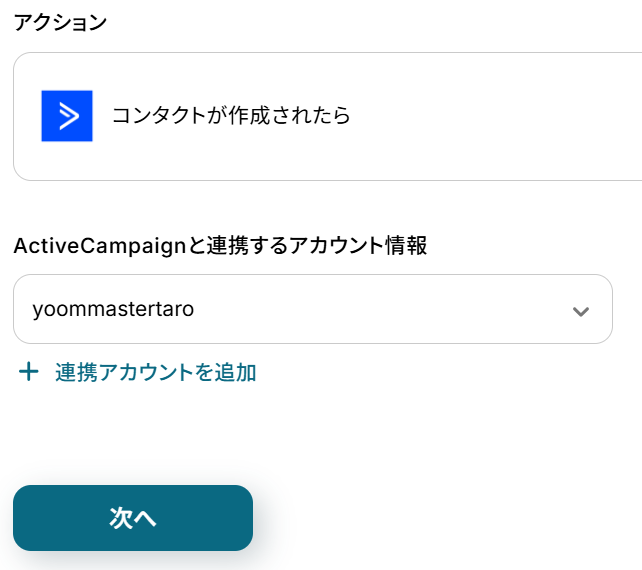Show account options via the down chevron
The height and width of the screenshot is (570, 642).
[580, 310]
